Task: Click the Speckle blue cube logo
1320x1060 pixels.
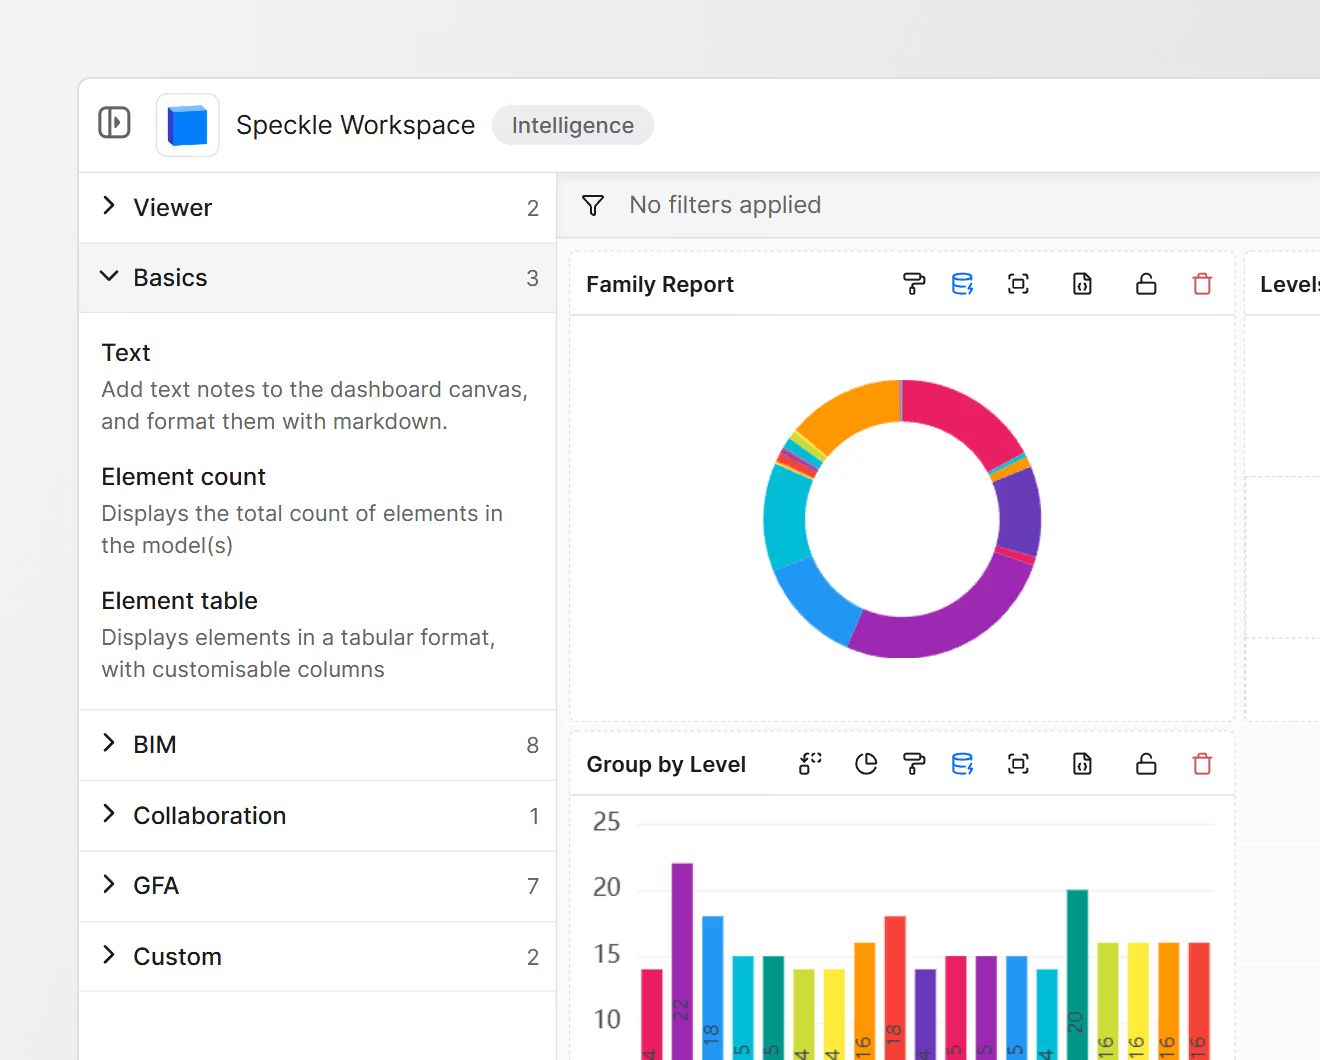Action: (x=187, y=125)
